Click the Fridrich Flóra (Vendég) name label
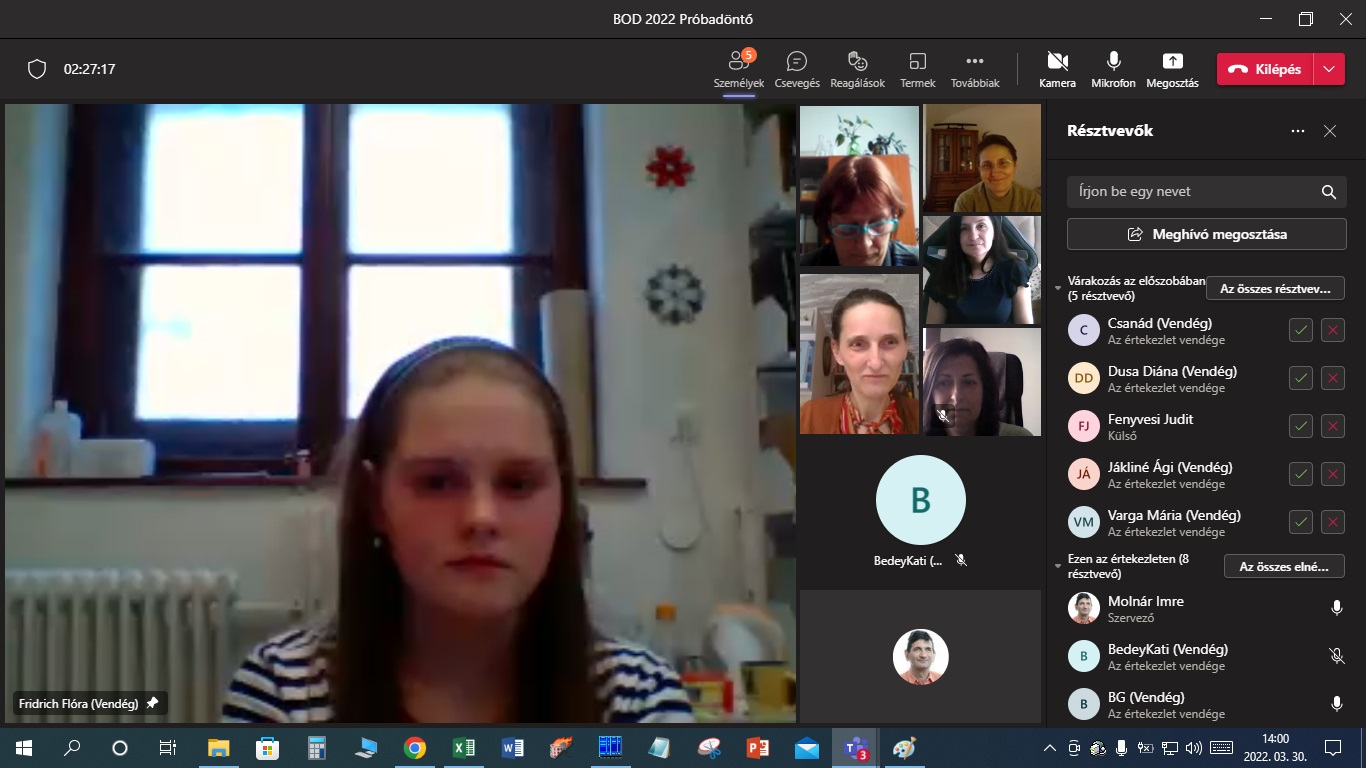The image size is (1366, 768). (x=78, y=704)
